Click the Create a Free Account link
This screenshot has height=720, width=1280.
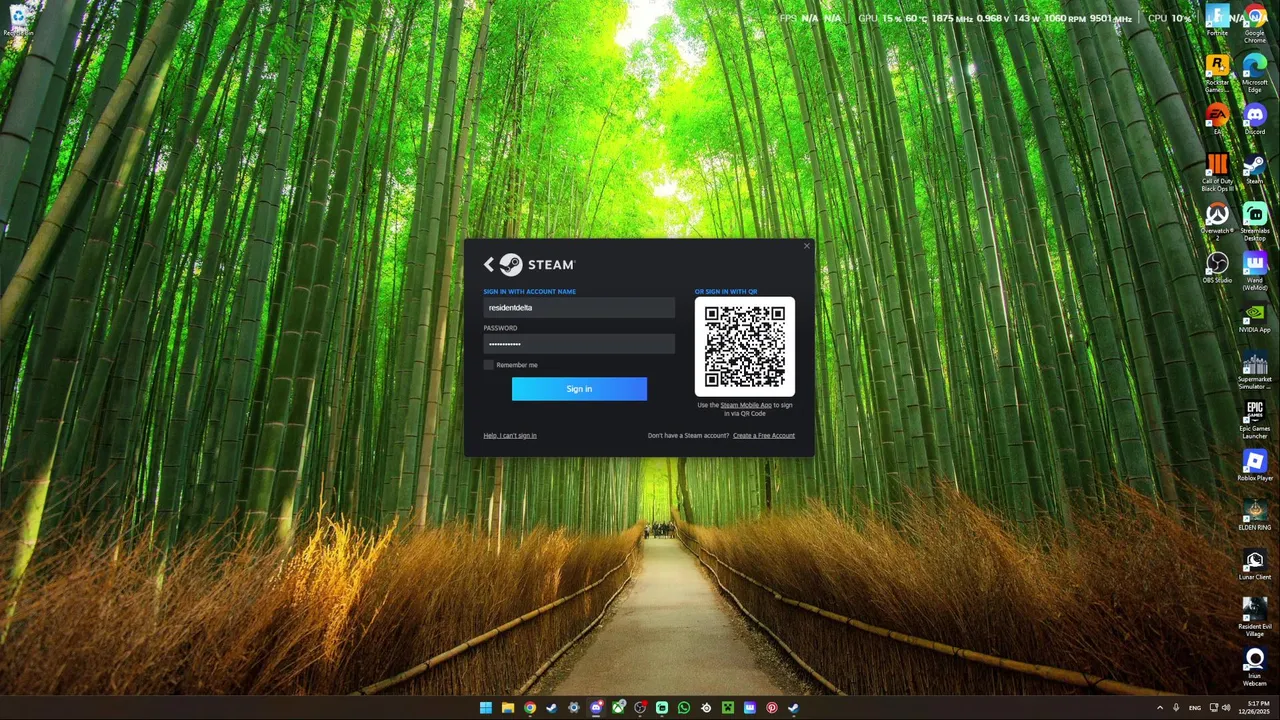tap(764, 435)
